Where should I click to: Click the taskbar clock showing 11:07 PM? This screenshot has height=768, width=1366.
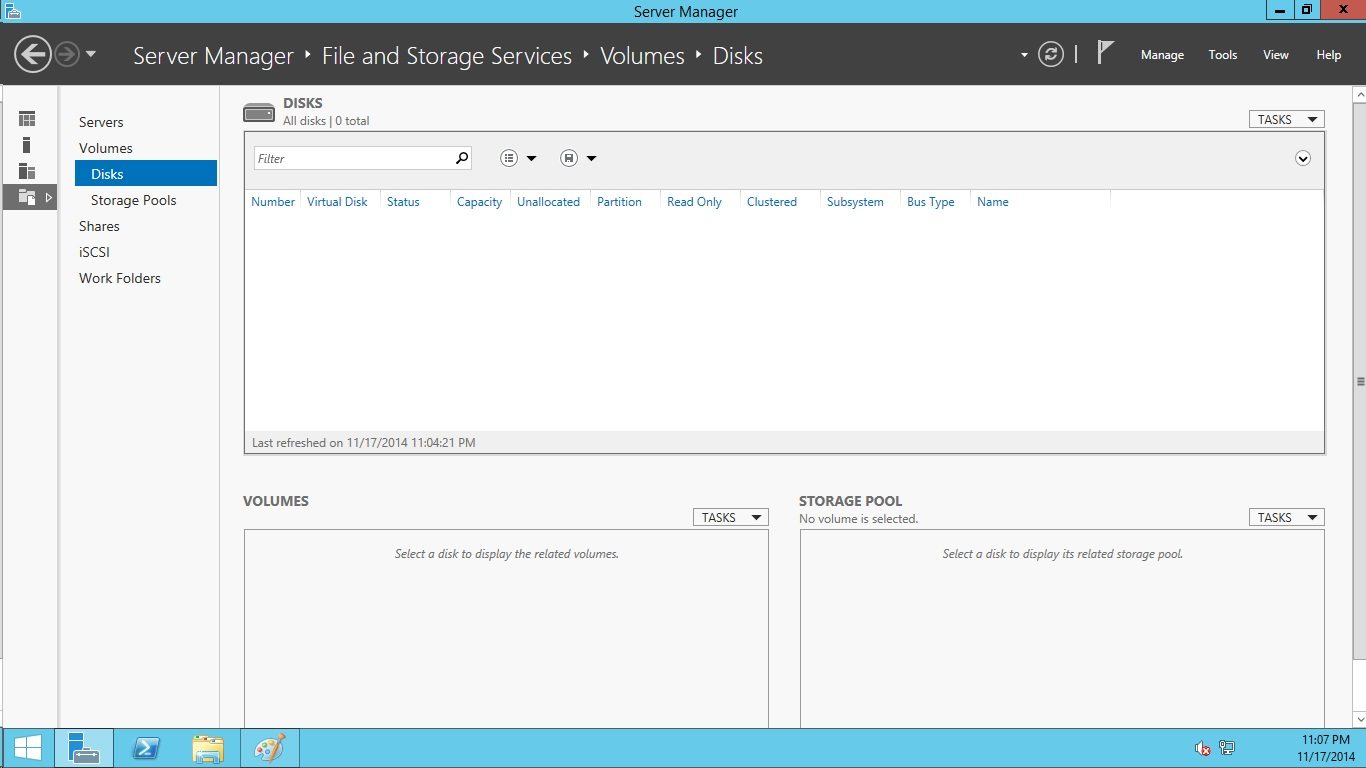[1326, 748]
